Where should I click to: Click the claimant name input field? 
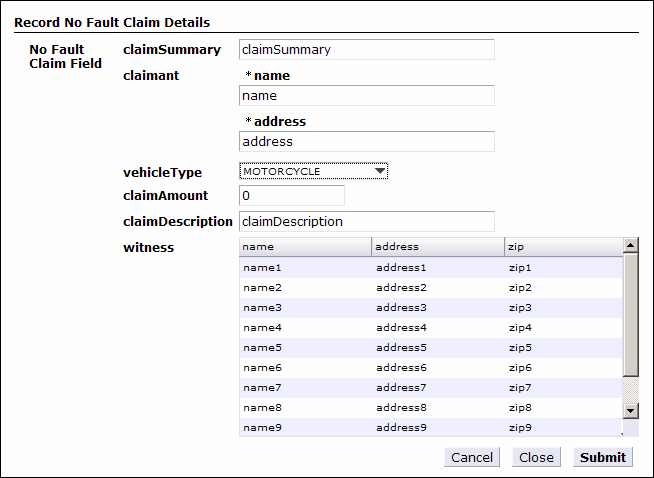coord(367,96)
